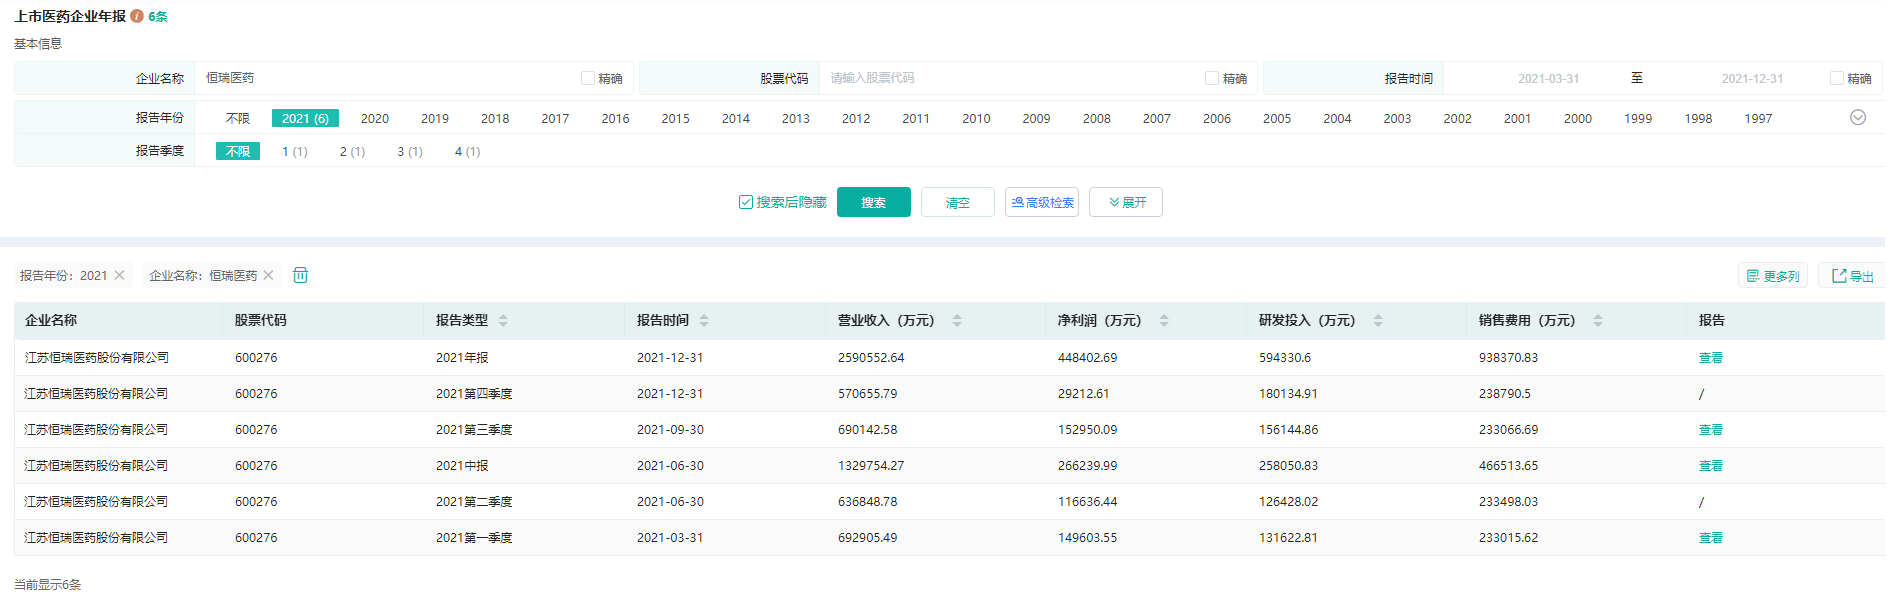Image resolution: width=1887 pixels, height=593 pixels.
Task: Click the trash icon to clear filters
Action: pyautogui.click(x=300, y=275)
